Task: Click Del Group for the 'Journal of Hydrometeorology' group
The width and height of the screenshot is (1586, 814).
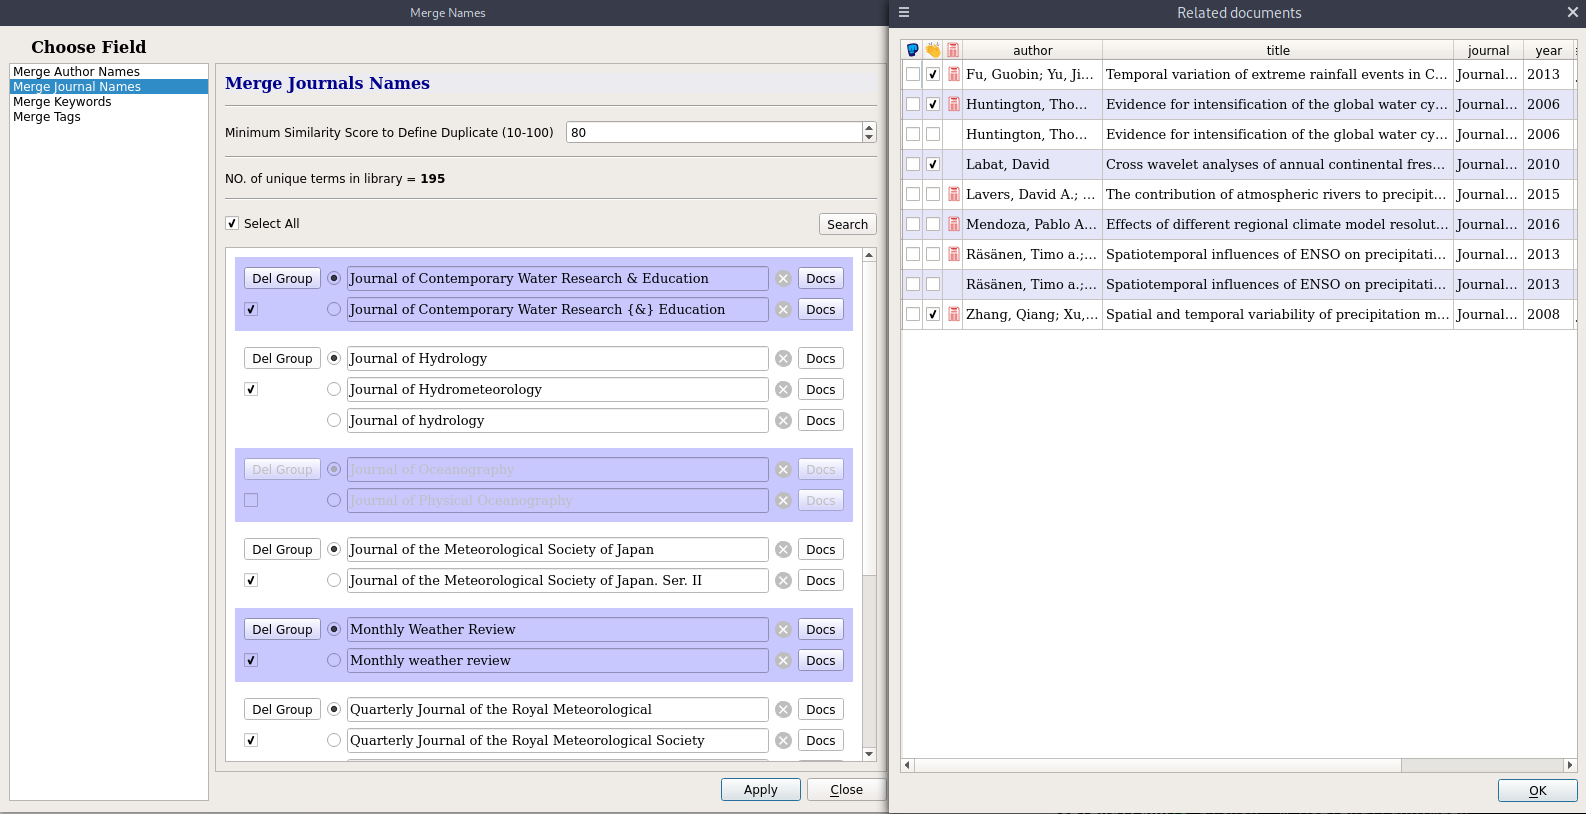Action: point(282,359)
